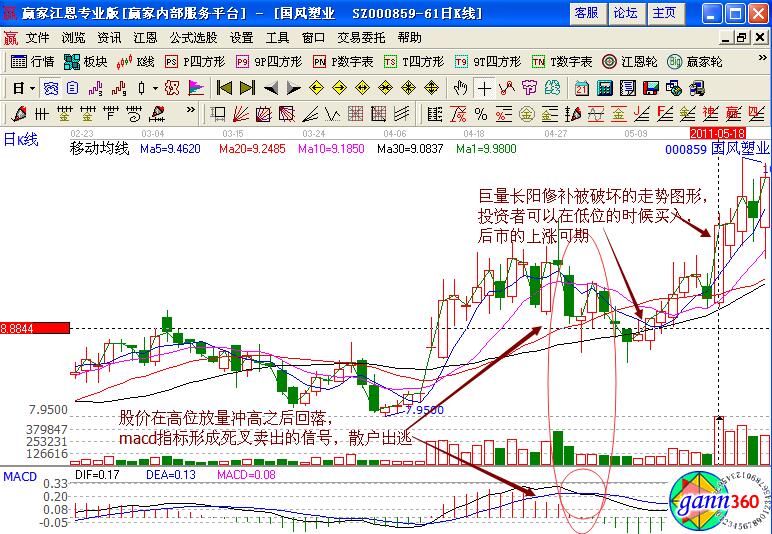Open the 帮助 menu
The image size is (772, 534).
410,37
